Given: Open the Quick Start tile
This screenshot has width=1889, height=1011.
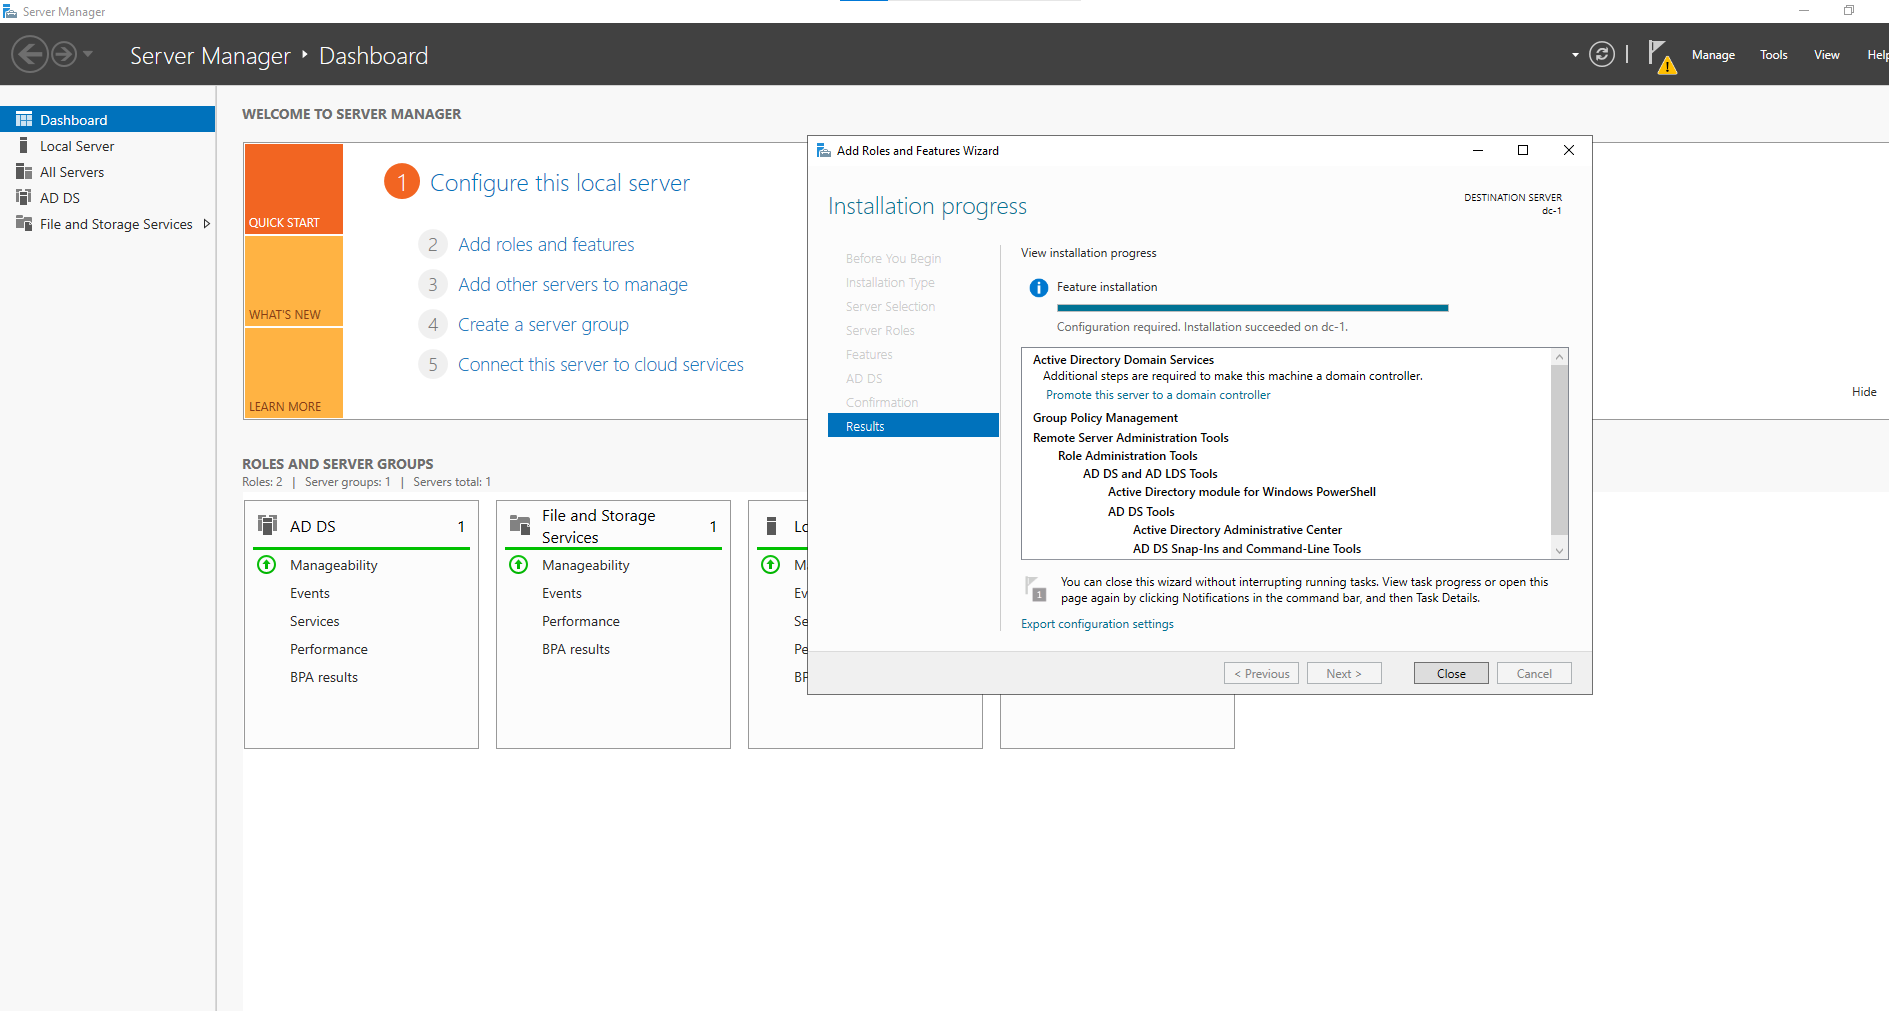Looking at the screenshot, I should pos(294,189).
